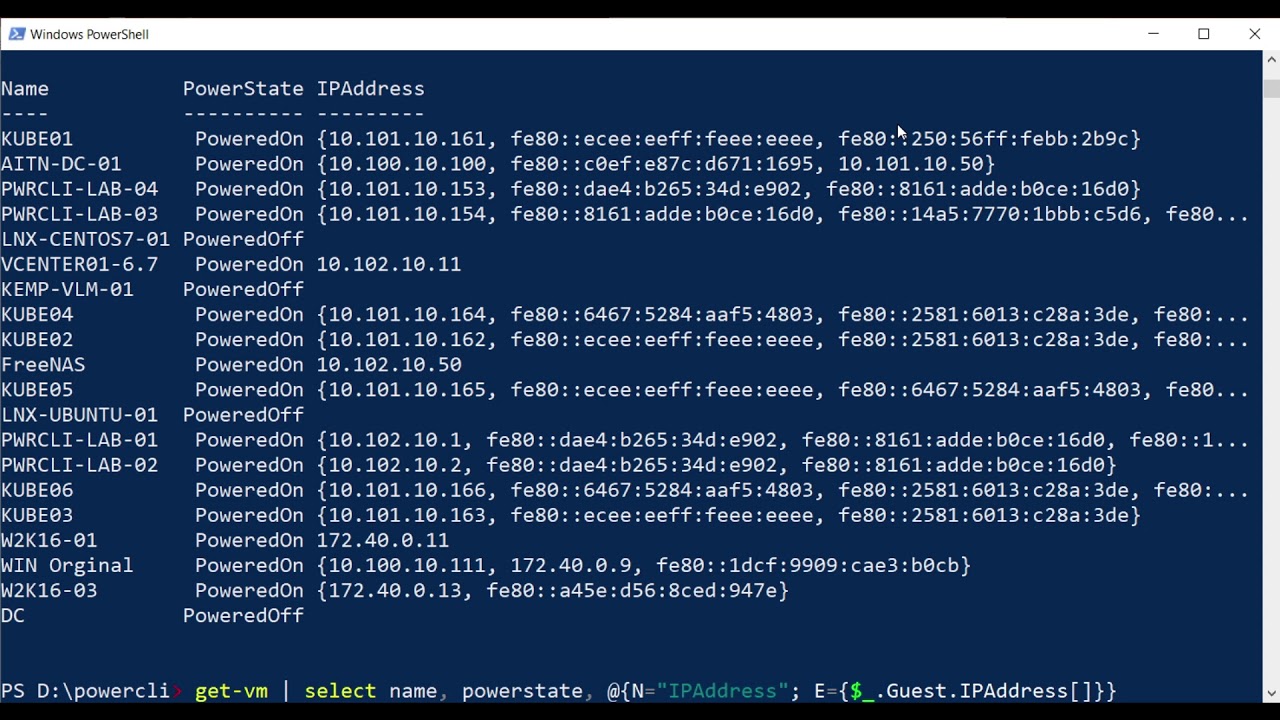Click the FreeNAS VM name

point(43,365)
